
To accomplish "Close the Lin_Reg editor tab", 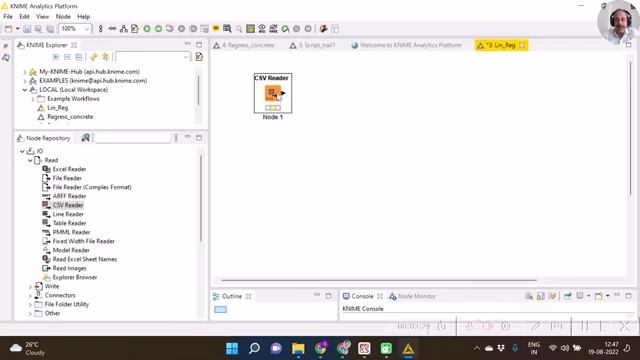I will (x=522, y=45).
